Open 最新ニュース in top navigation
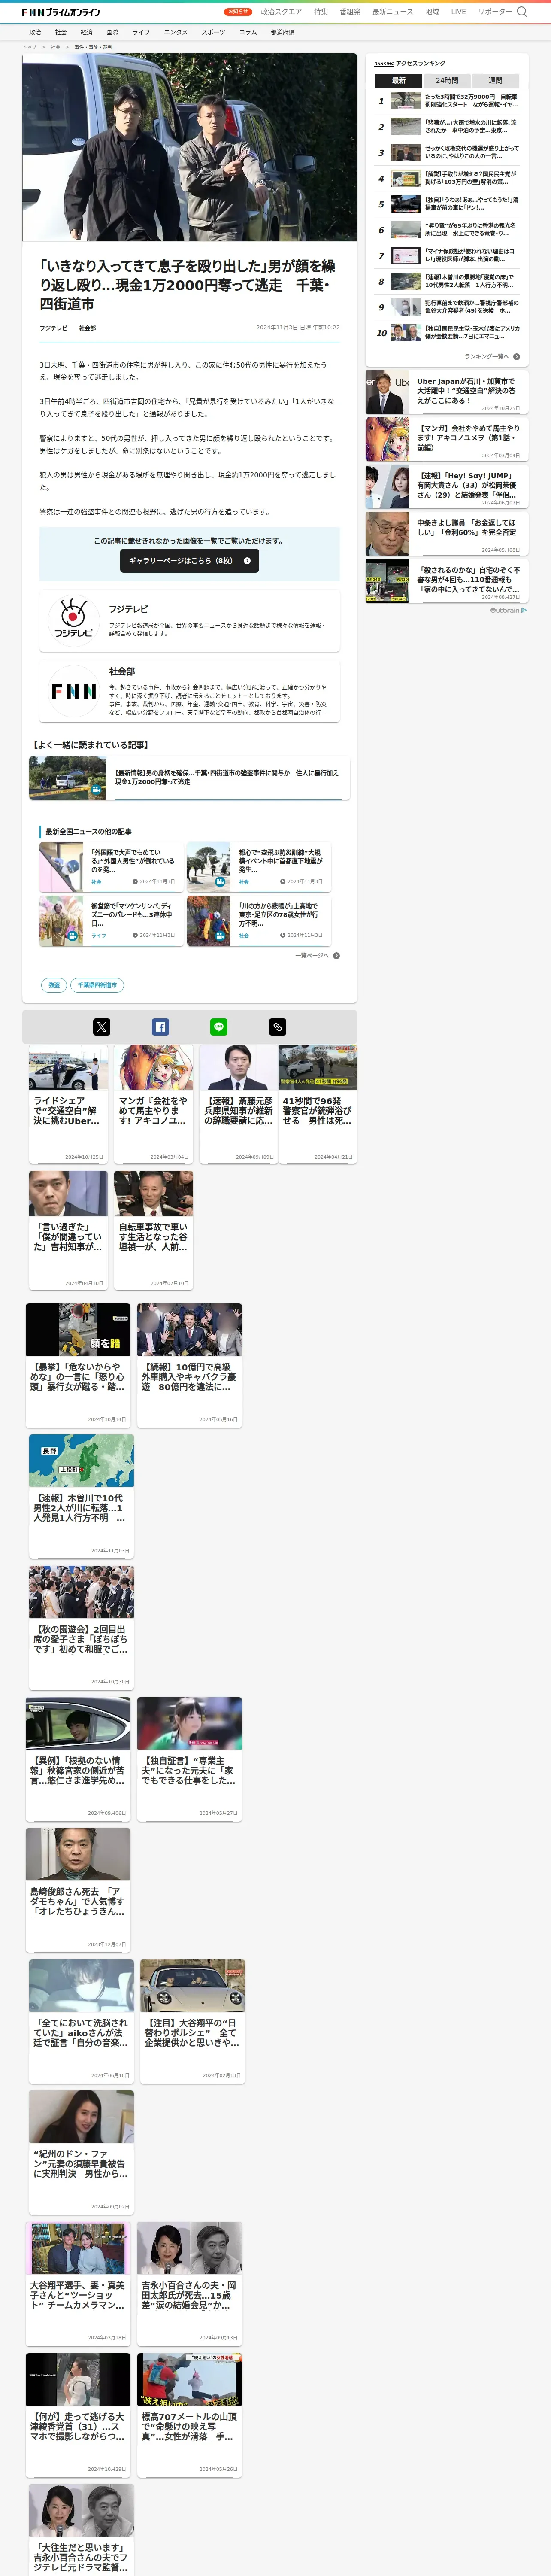Viewport: 551px width, 2576px height. tap(393, 12)
